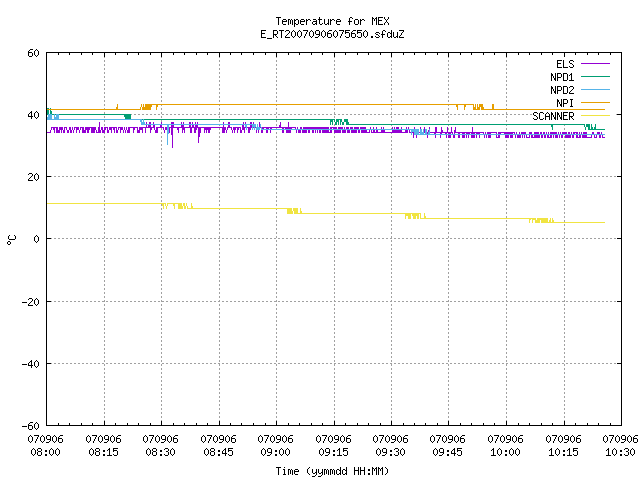Click the x-axis tick label 09:00

[x=276, y=452]
